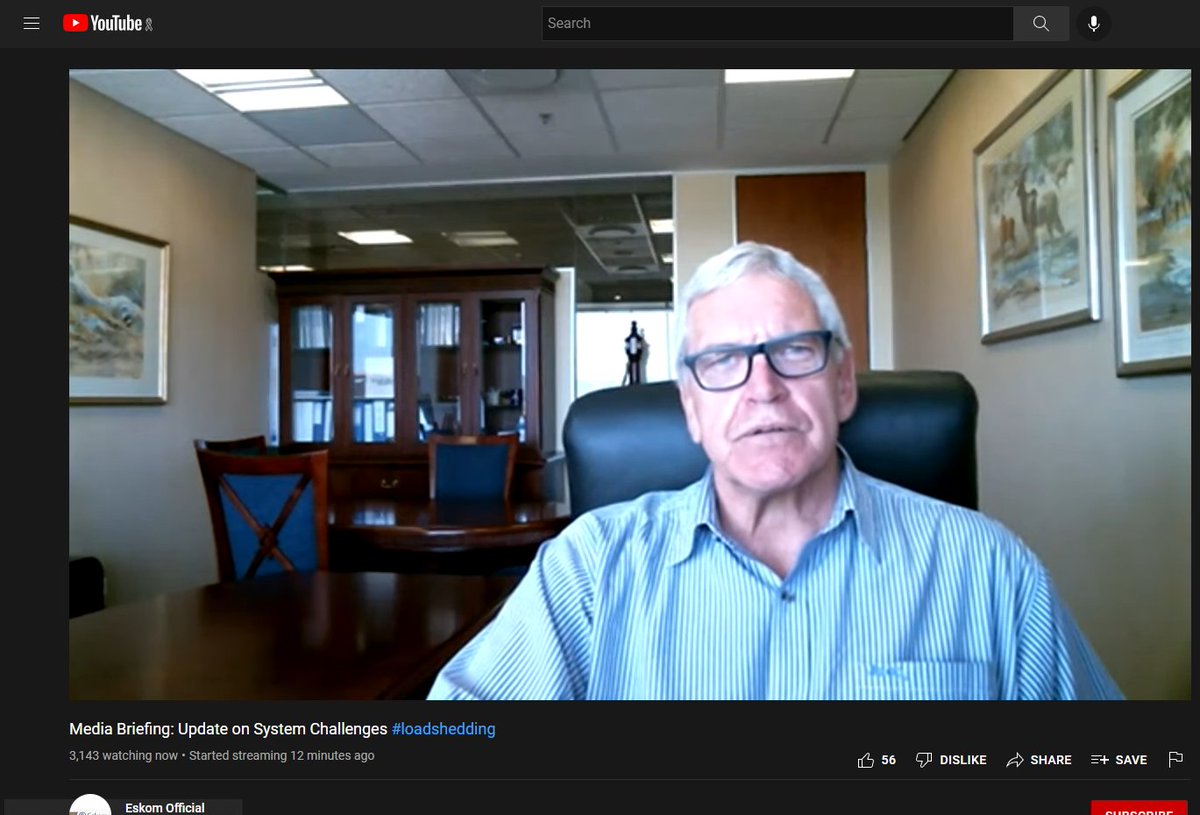Click '3,143 watching now' text
This screenshot has height=815, width=1200.
point(124,756)
